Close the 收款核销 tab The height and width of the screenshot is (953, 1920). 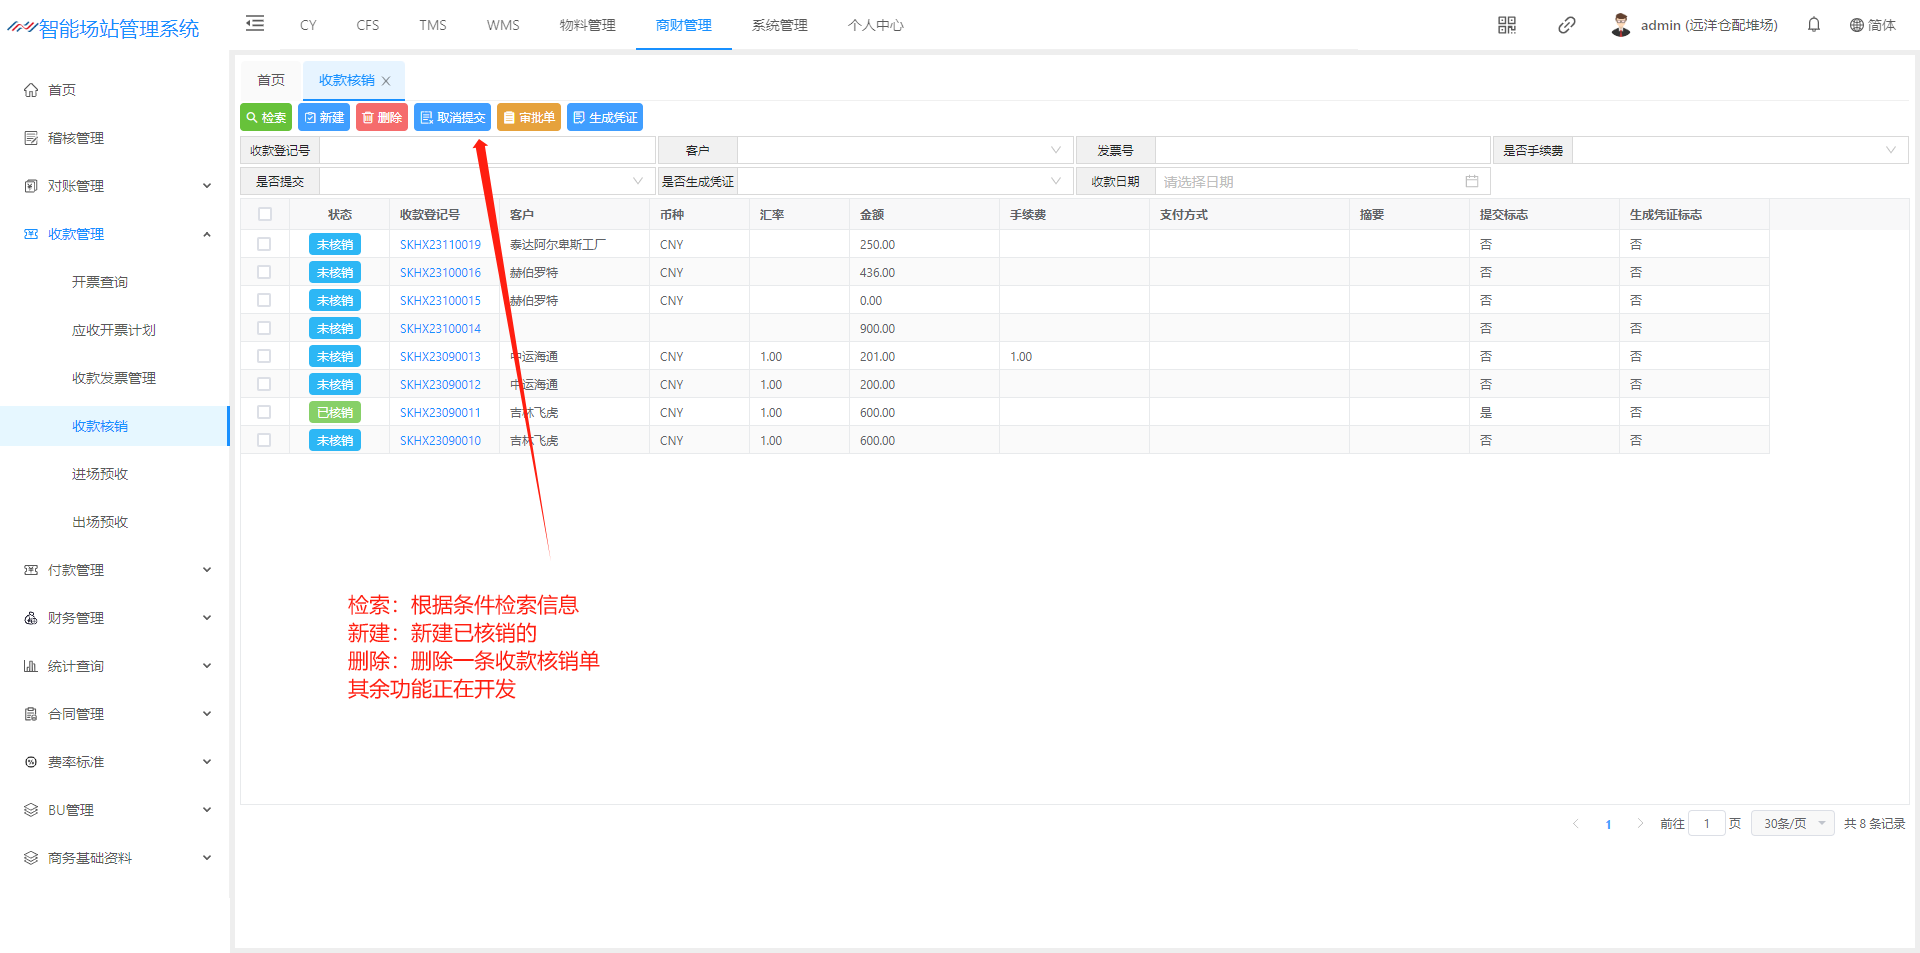pyautogui.click(x=386, y=81)
